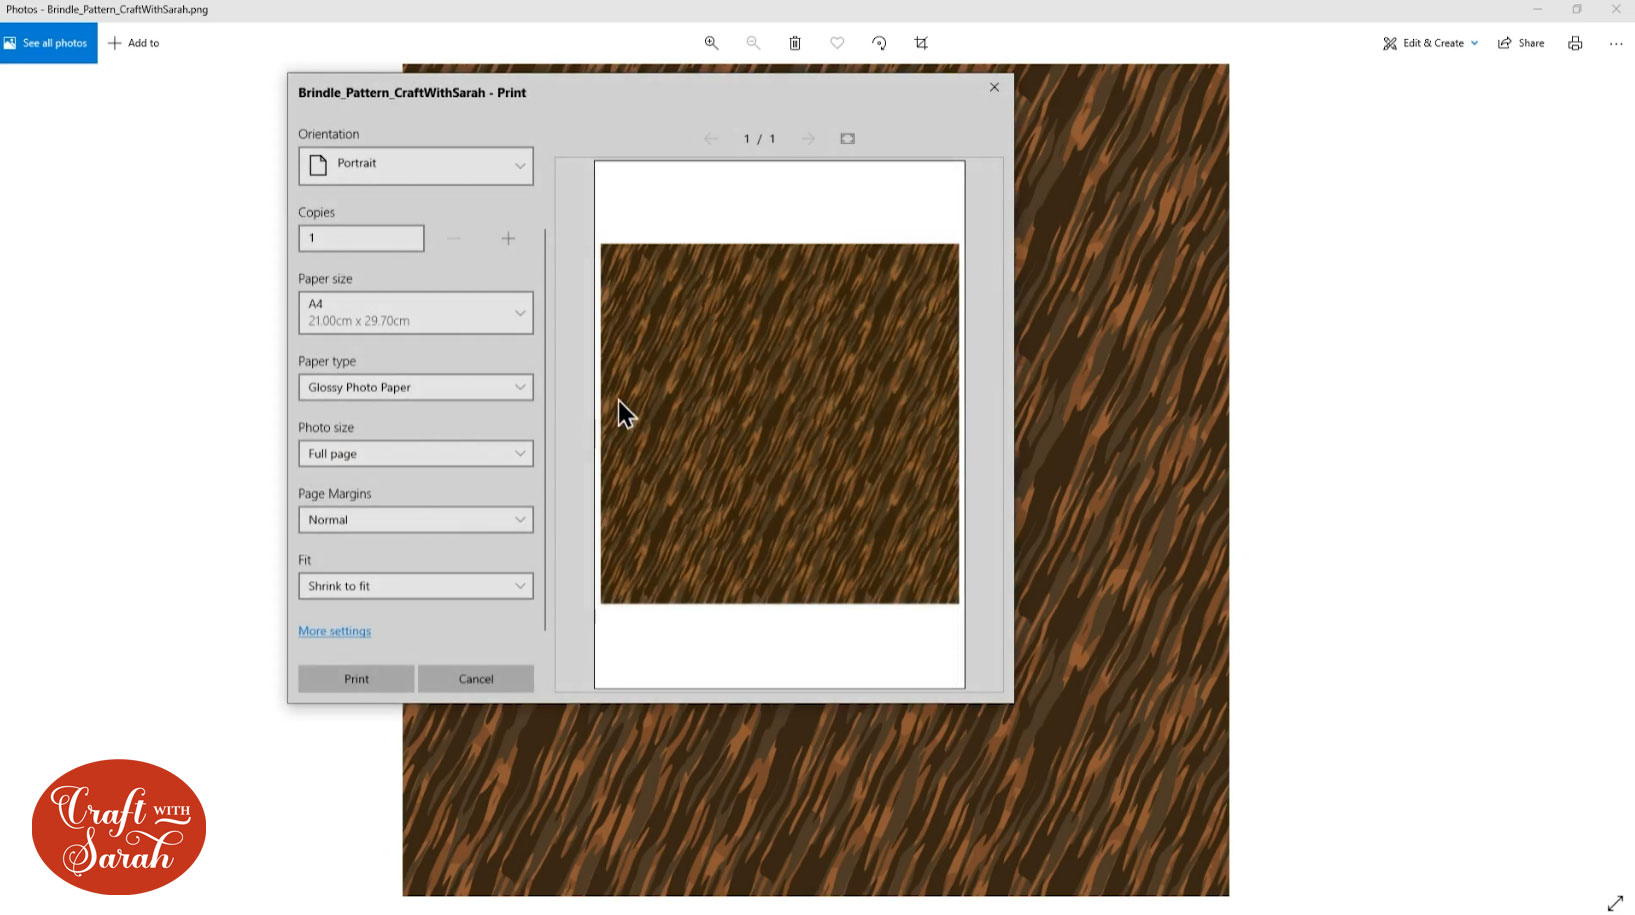The image size is (1635, 915).
Task: Expand the Shrink to fit dropdown
Action: coord(415,586)
